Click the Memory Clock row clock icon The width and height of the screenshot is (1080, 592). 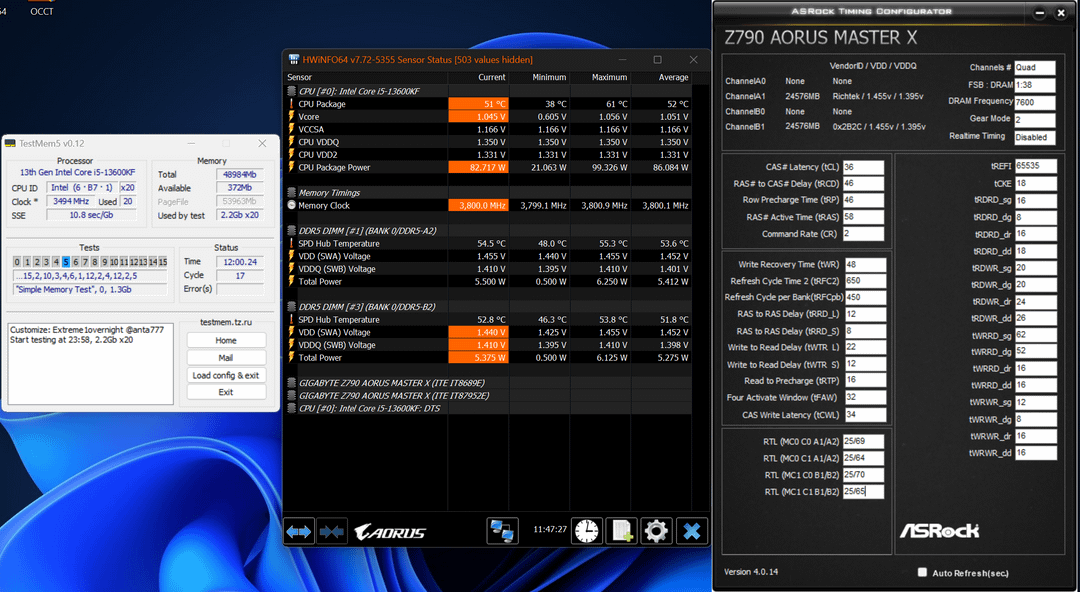(x=291, y=205)
